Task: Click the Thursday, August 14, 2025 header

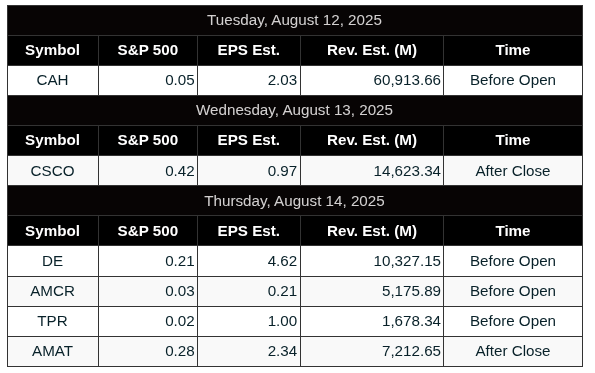Action: click(294, 201)
